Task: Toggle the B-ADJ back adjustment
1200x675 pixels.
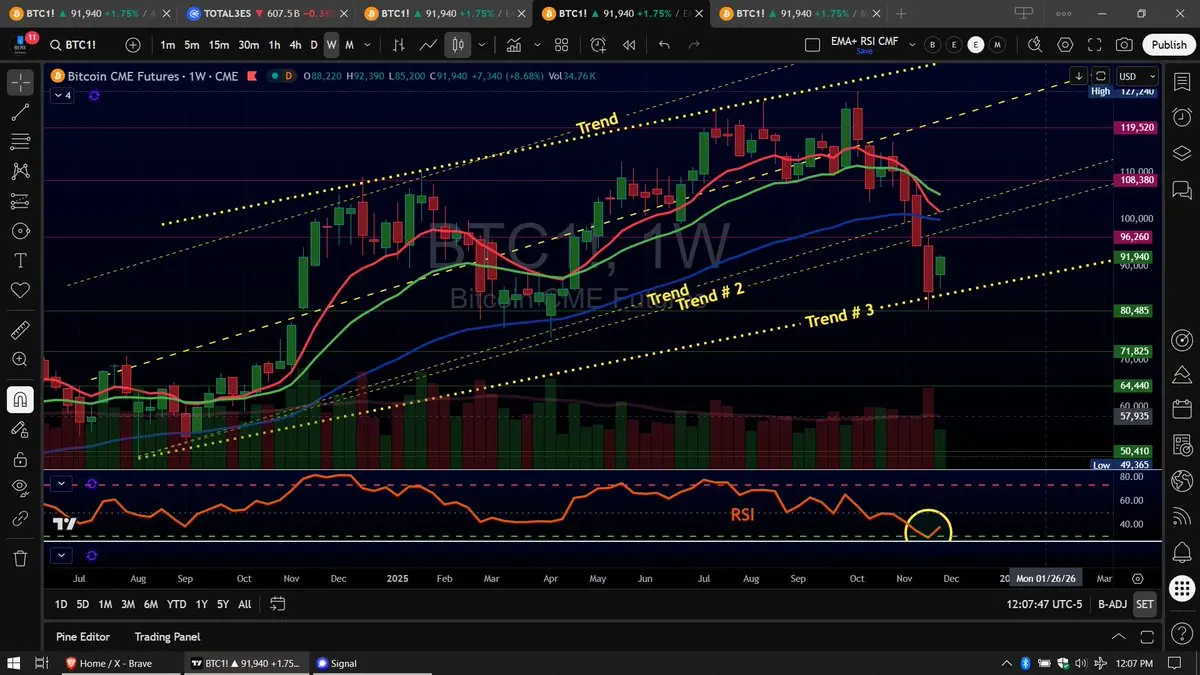Action: (x=1111, y=604)
